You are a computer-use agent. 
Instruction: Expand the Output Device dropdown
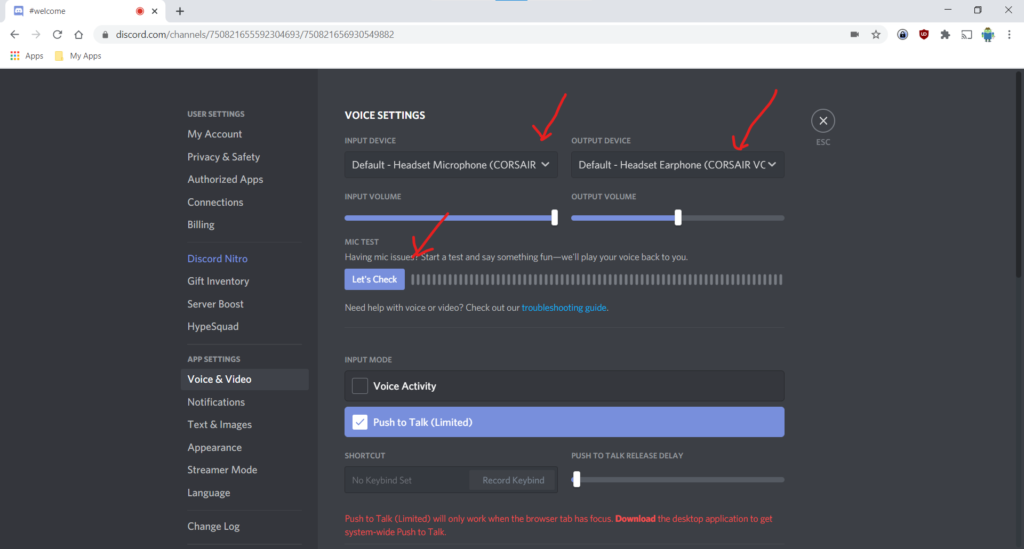click(x=677, y=165)
